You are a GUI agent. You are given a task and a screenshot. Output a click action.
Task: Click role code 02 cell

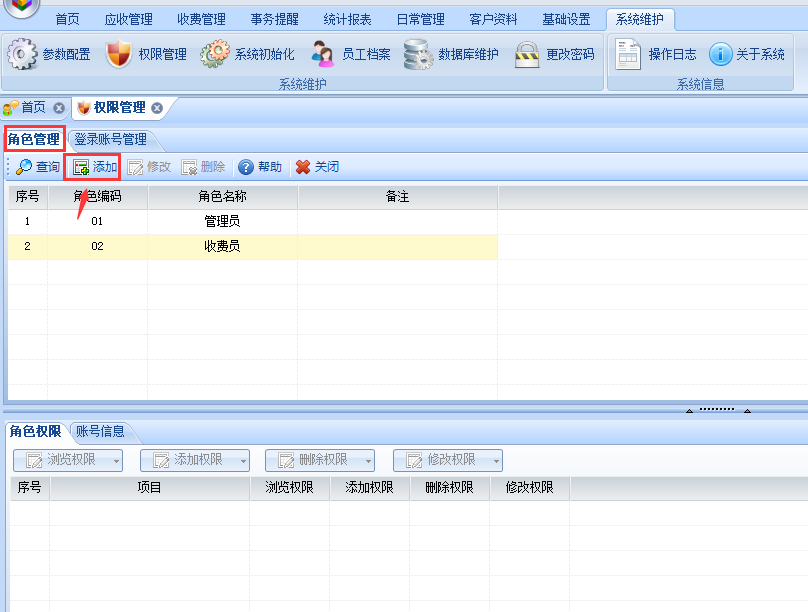click(x=97, y=246)
